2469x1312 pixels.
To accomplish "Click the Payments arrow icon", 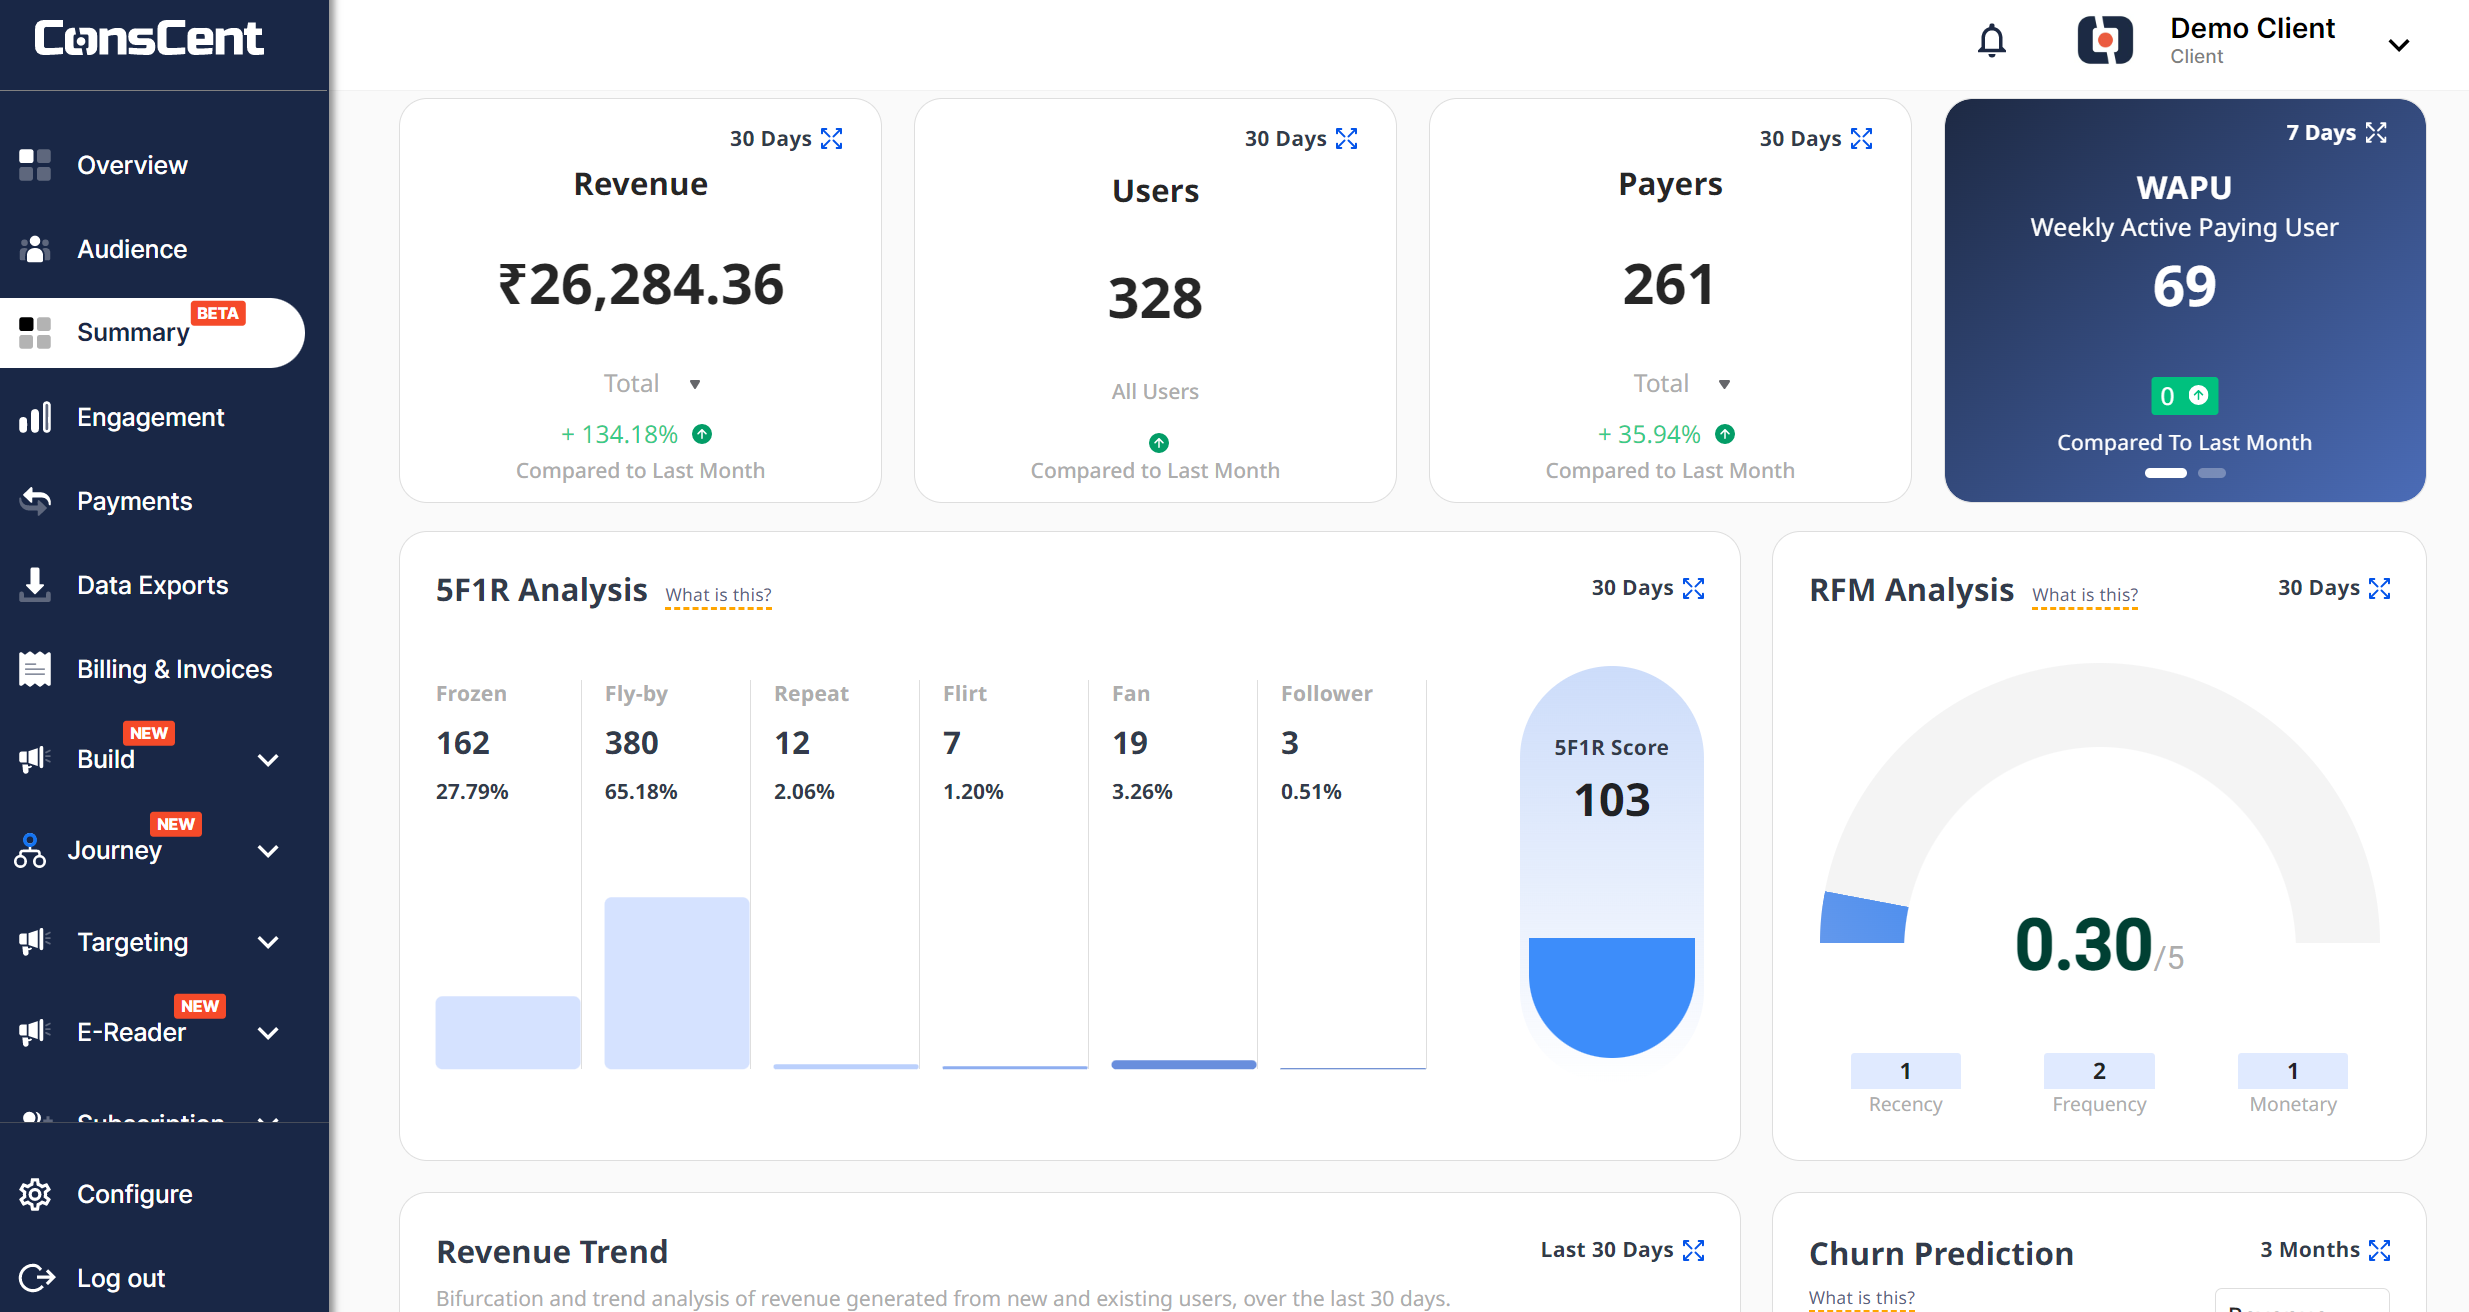I will coord(35,501).
